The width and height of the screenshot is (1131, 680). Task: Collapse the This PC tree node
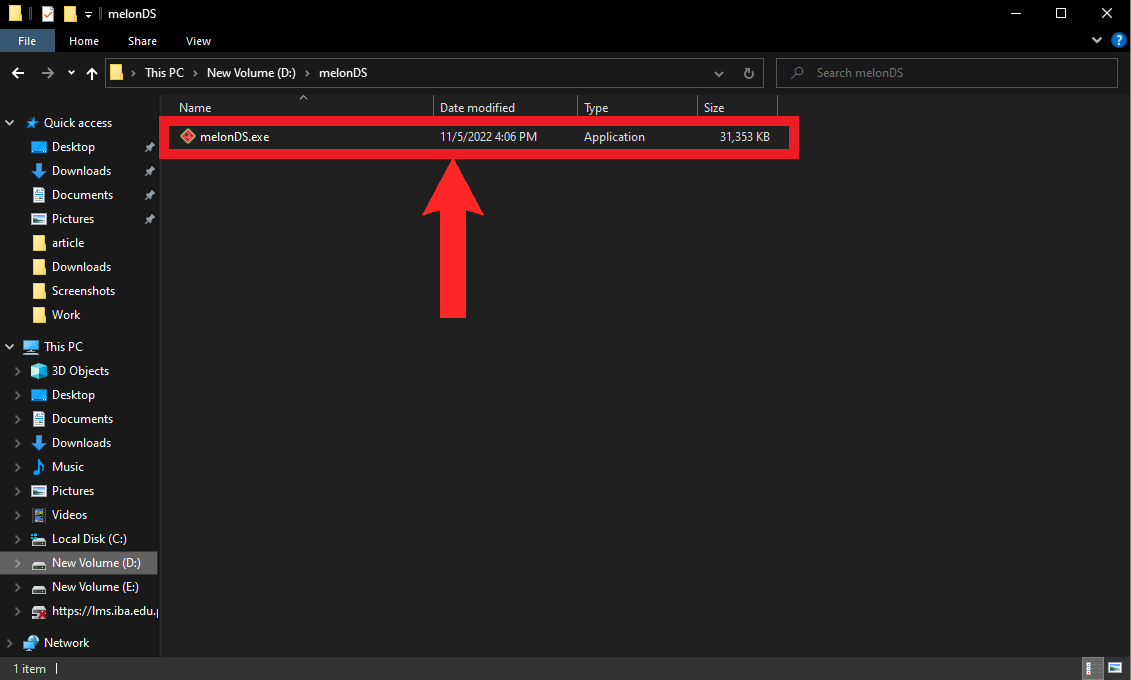pos(9,347)
